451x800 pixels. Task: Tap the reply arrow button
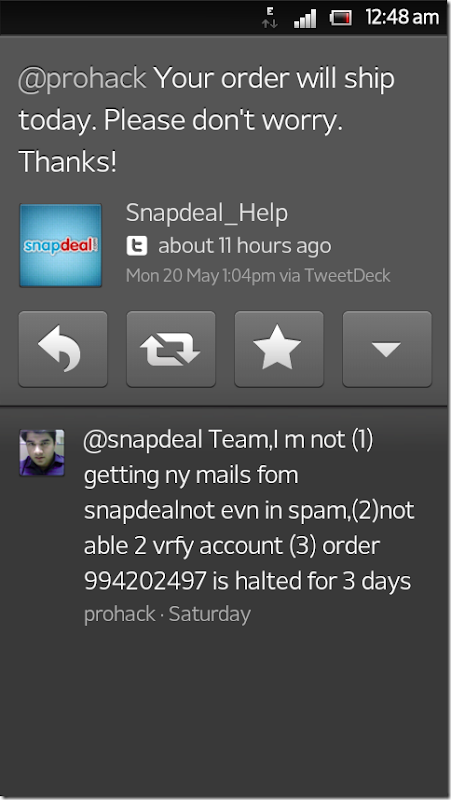(x=63, y=349)
